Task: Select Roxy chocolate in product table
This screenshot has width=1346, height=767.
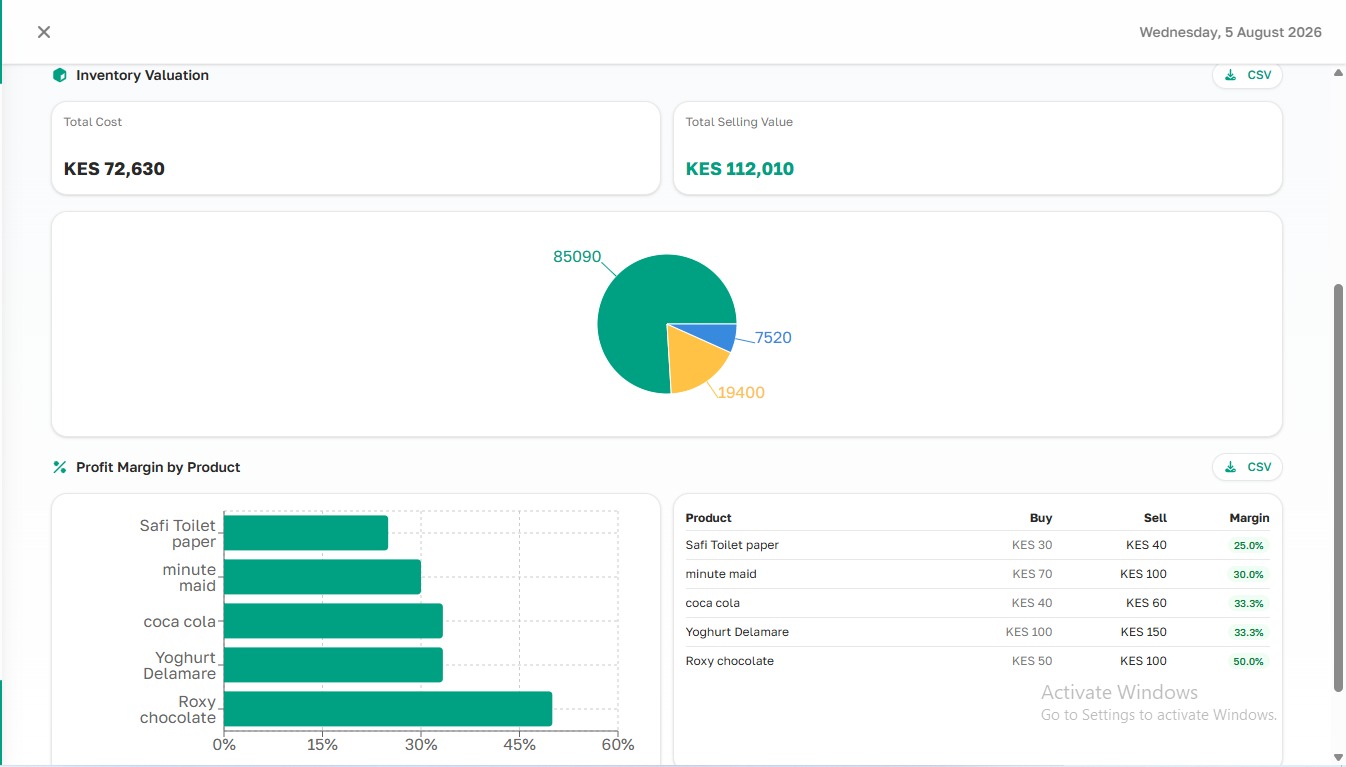Action: tap(730, 661)
